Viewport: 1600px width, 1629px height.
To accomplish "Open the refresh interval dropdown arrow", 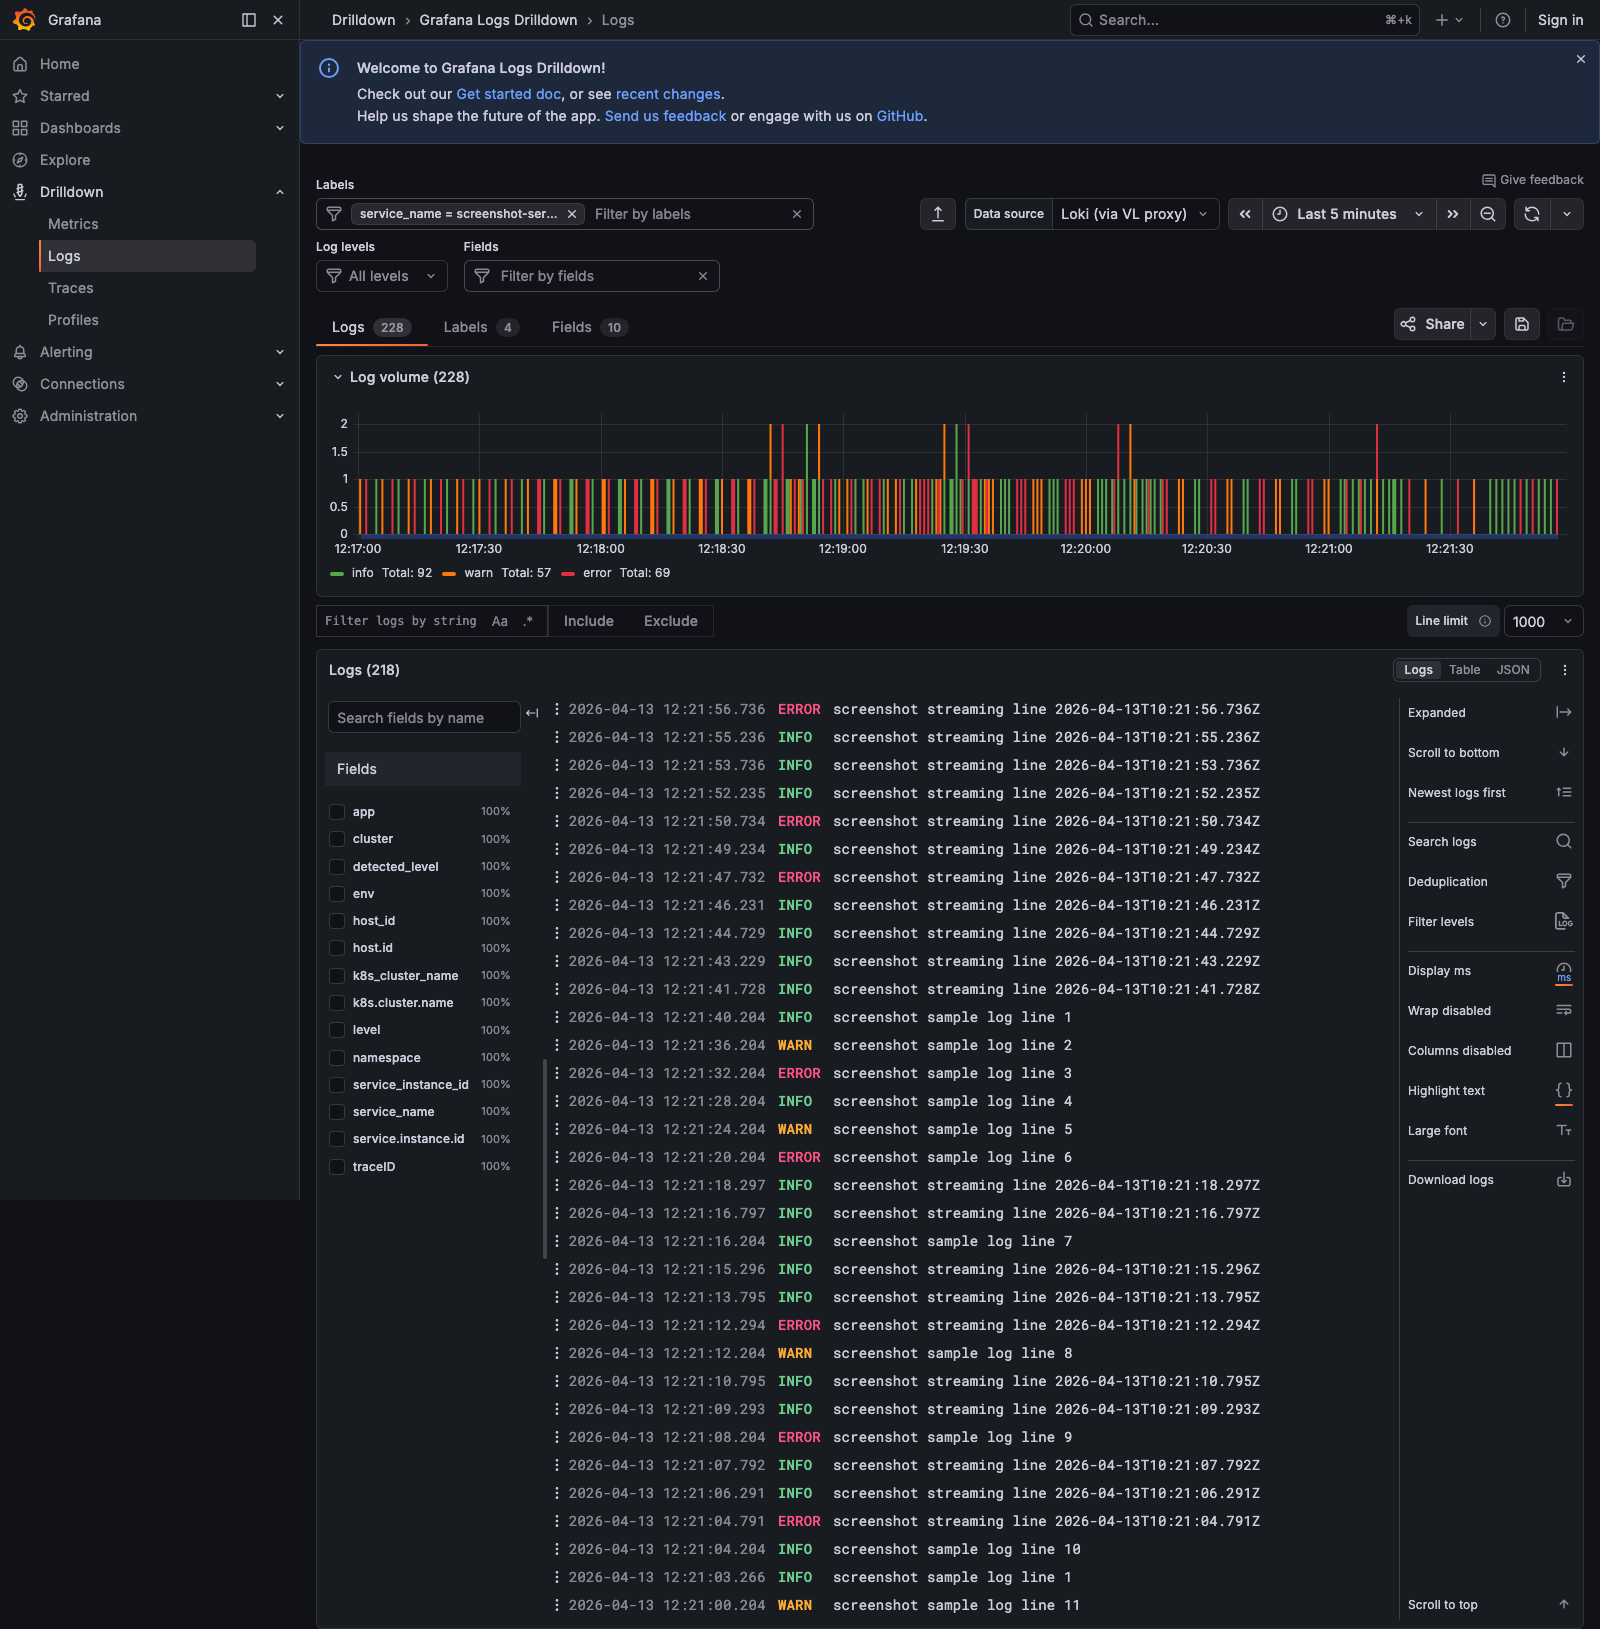I will (1567, 214).
